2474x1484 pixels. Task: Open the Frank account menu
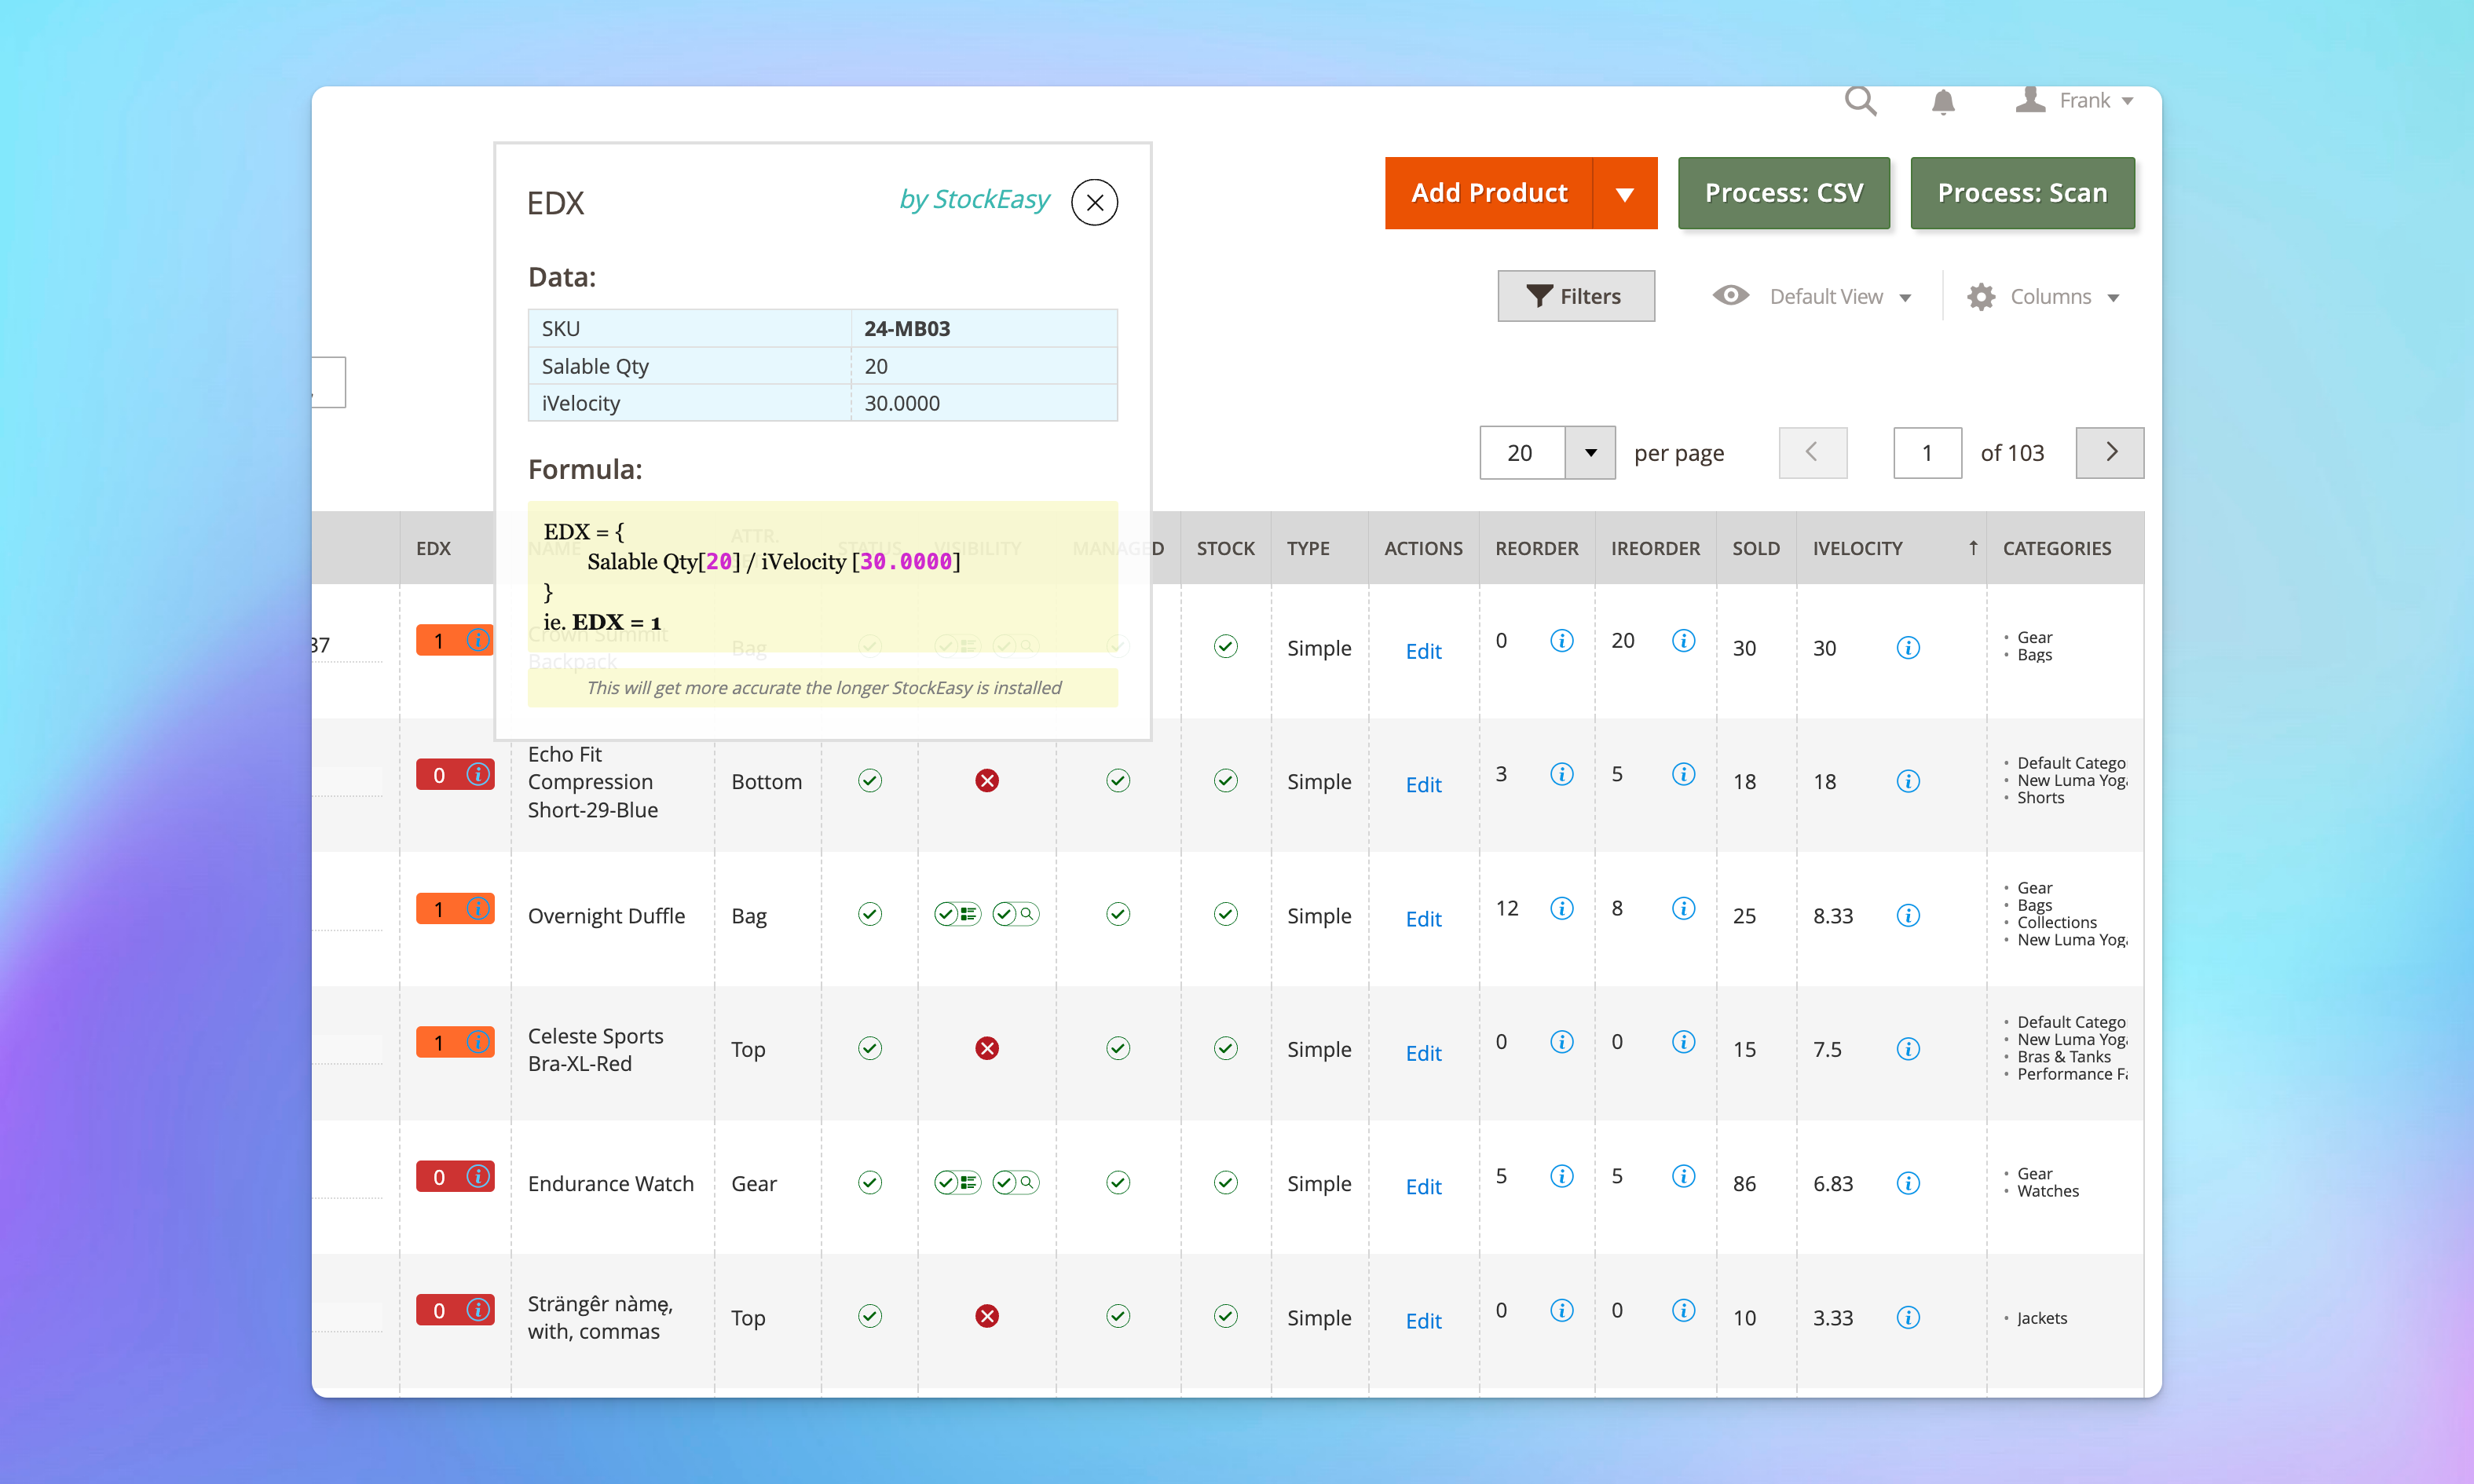tap(2075, 101)
